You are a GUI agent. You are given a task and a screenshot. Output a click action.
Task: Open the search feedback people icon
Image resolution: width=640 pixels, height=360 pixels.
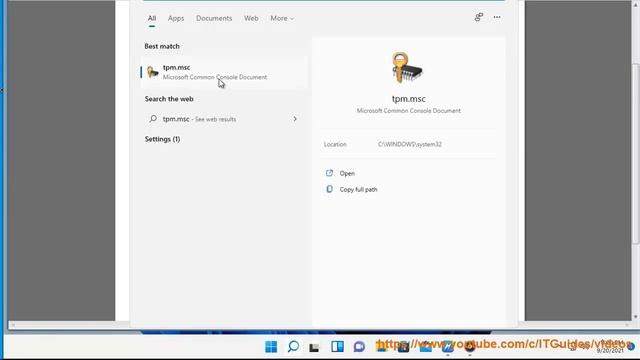coord(479,17)
